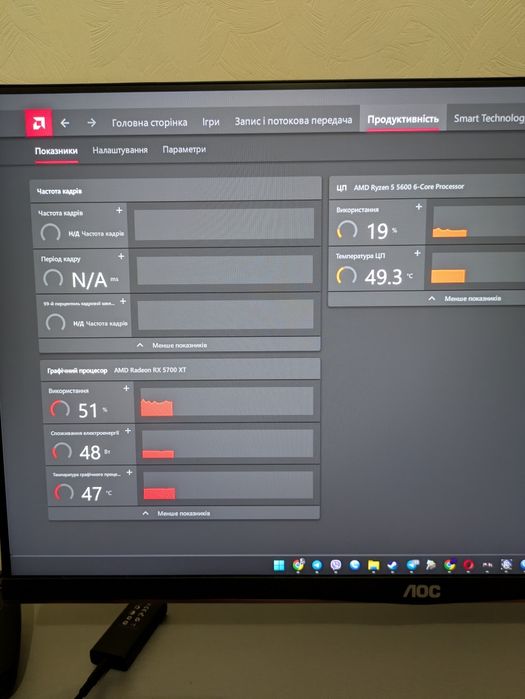Click the CPU temperature 49.3 gauge icon

(x=346, y=275)
